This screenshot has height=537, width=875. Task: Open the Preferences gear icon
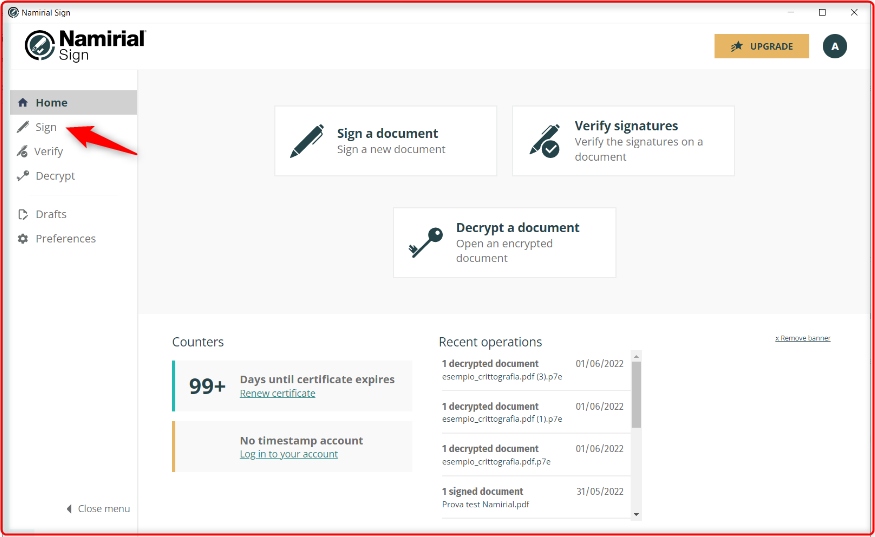coord(23,239)
